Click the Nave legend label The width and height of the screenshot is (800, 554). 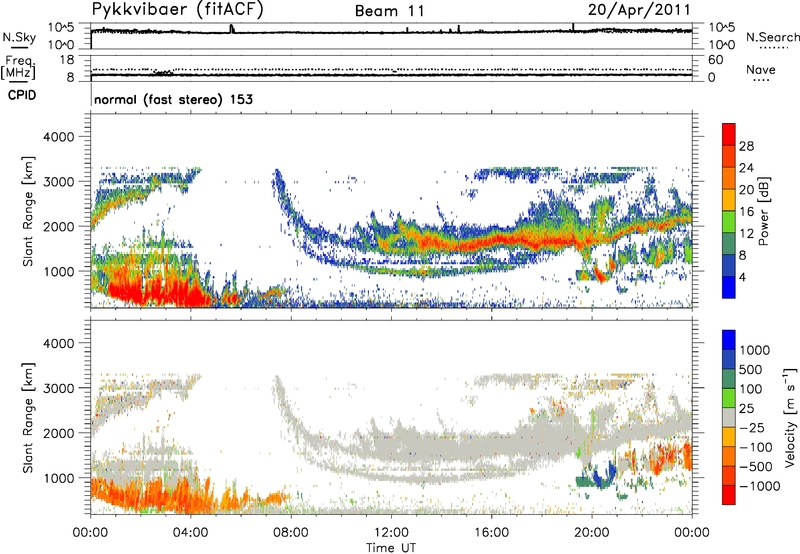point(761,69)
